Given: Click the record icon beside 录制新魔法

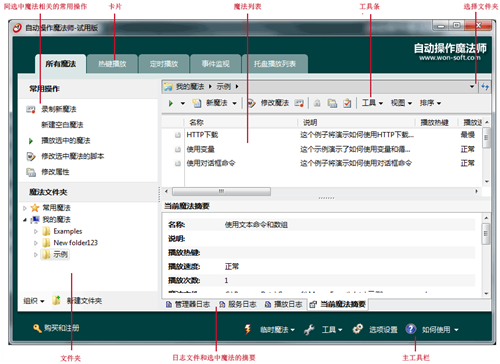Looking at the screenshot, I should click(x=31, y=109).
